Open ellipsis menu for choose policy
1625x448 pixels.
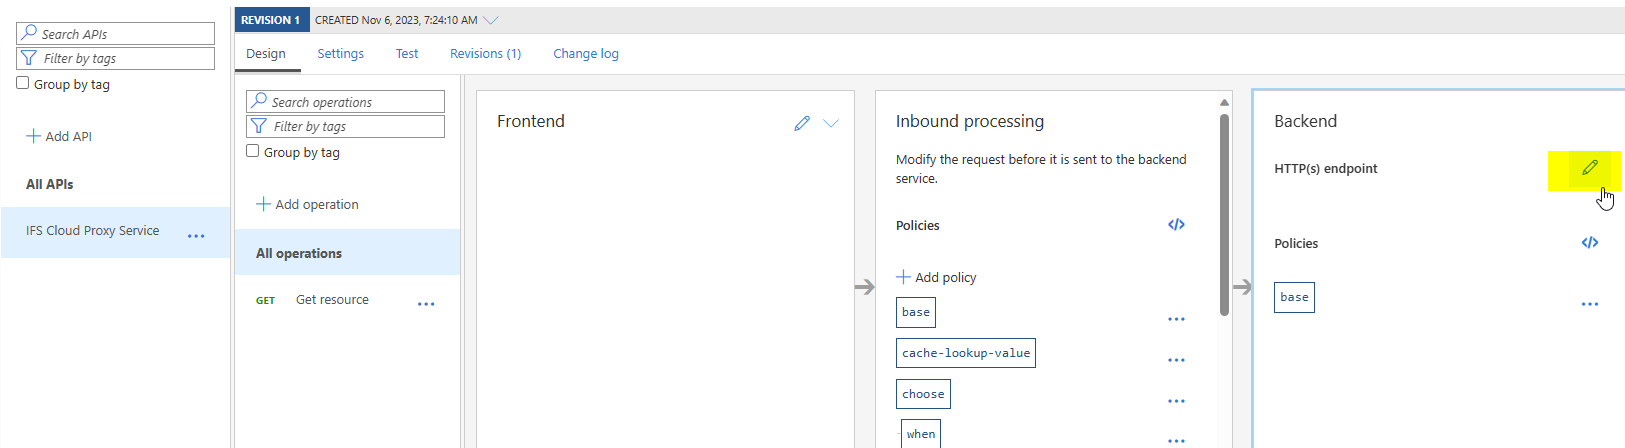point(1176,401)
